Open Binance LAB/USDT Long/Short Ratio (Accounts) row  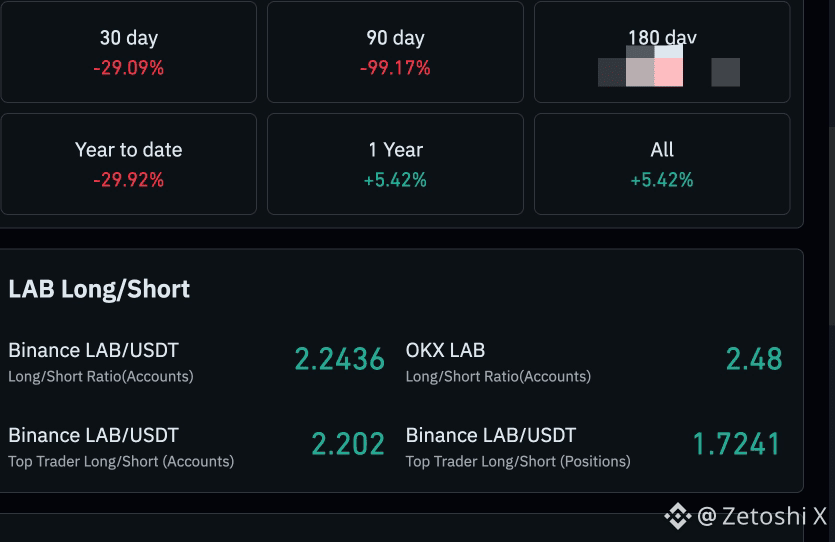pyautogui.click(x=197, y=362)
